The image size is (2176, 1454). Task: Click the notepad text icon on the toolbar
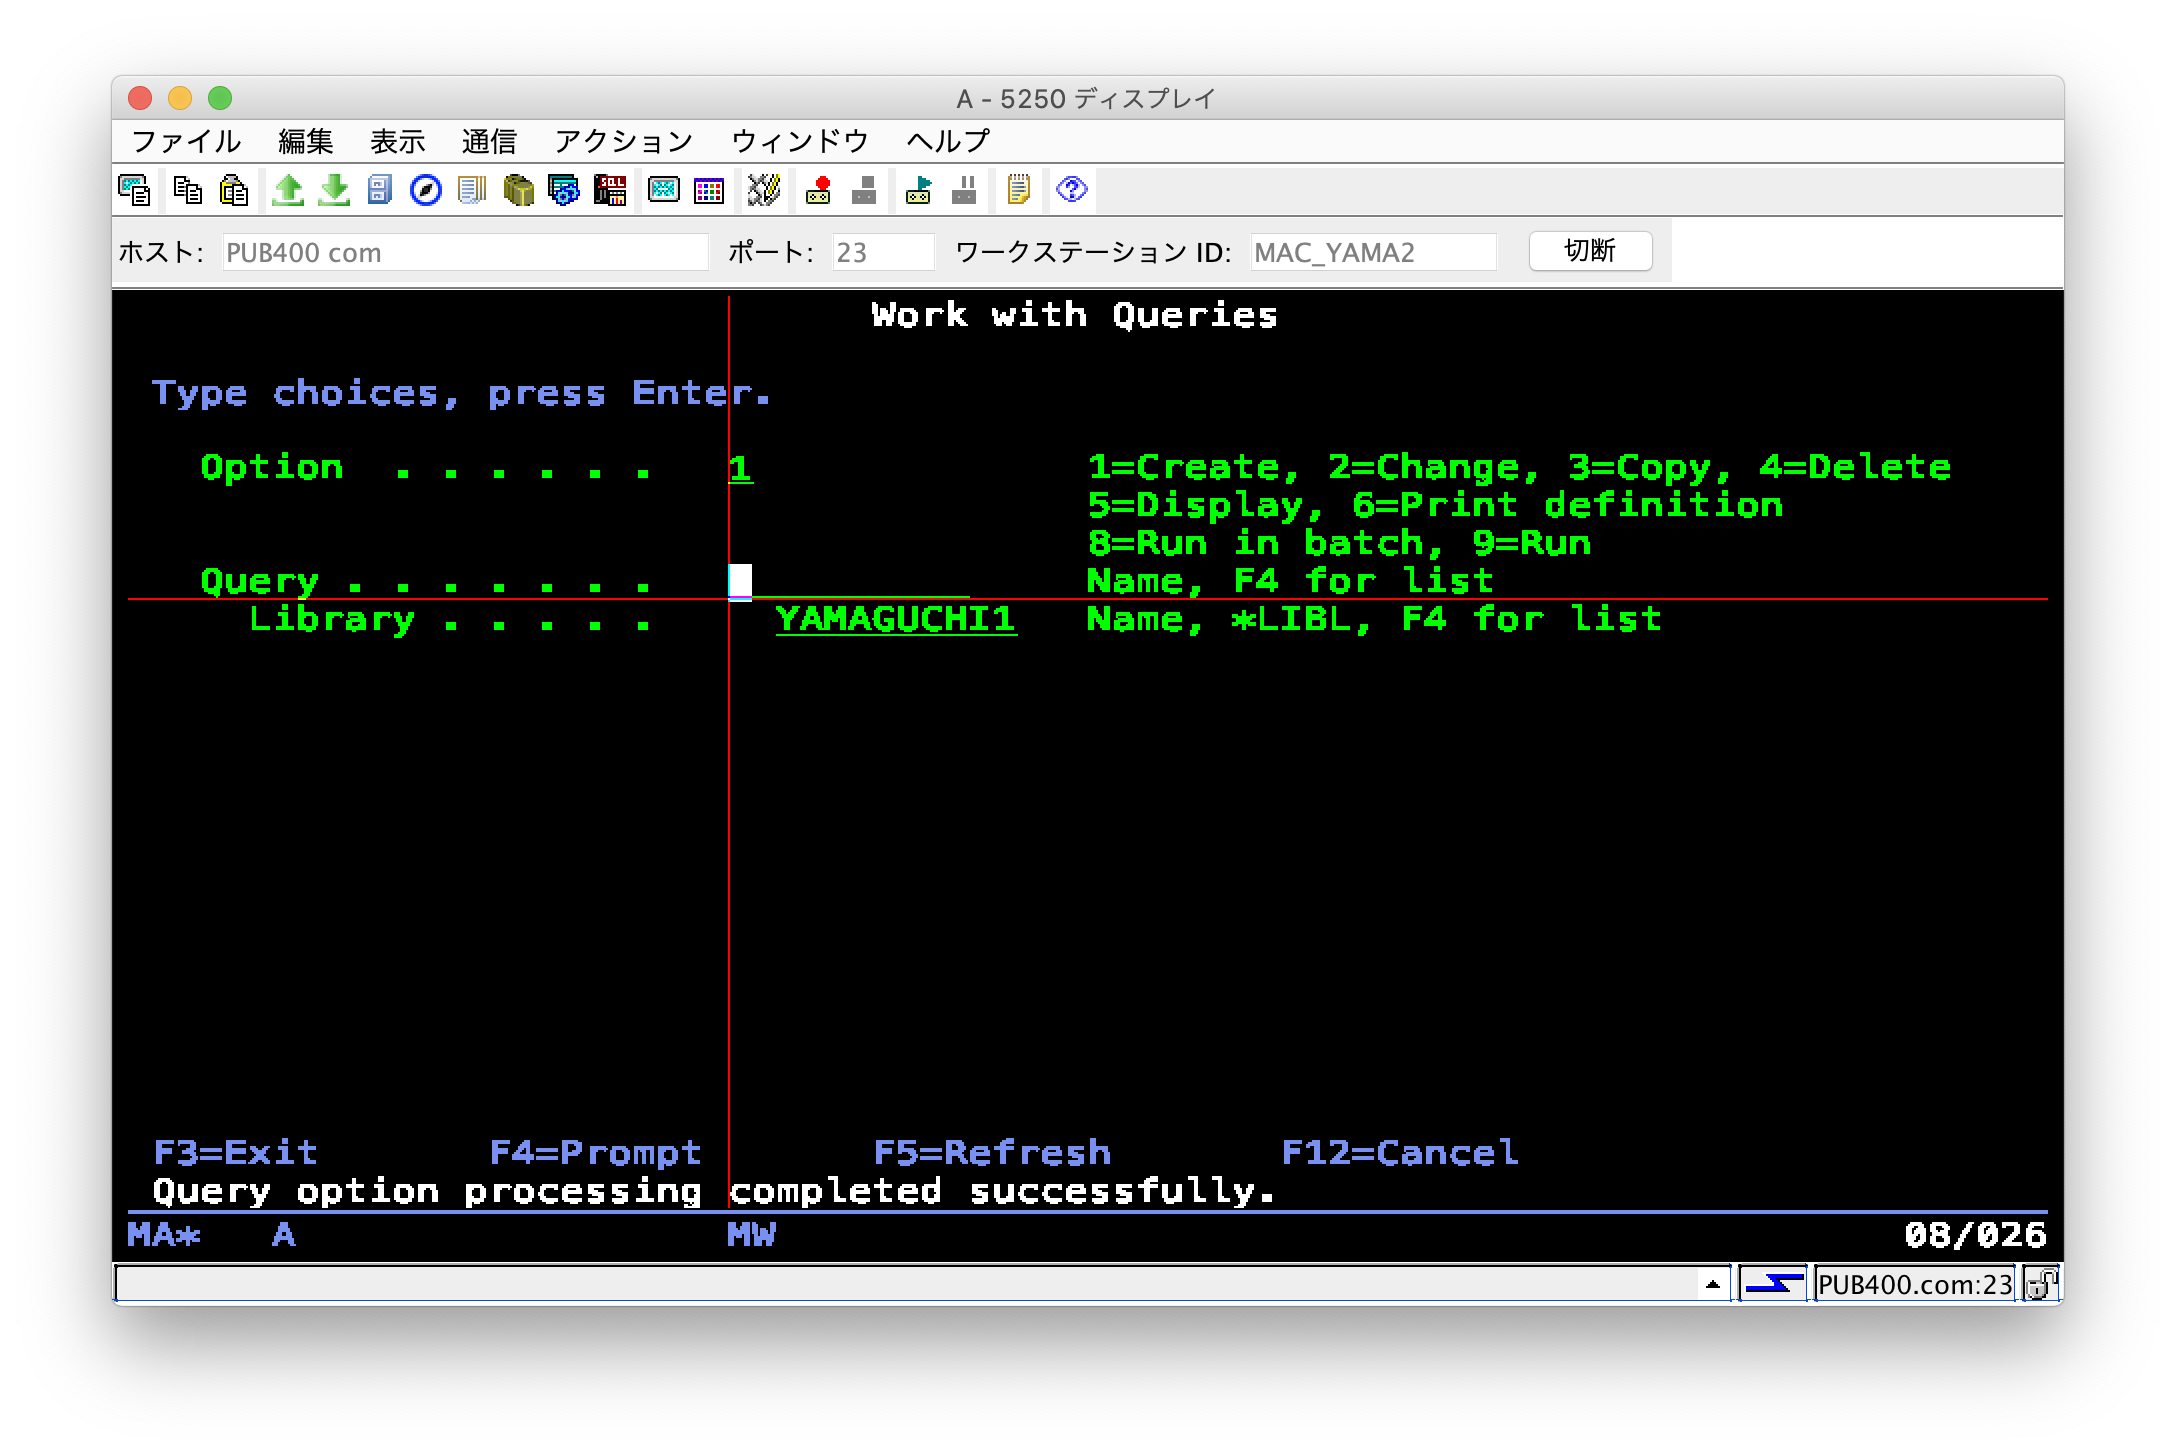pos(1019,190)
